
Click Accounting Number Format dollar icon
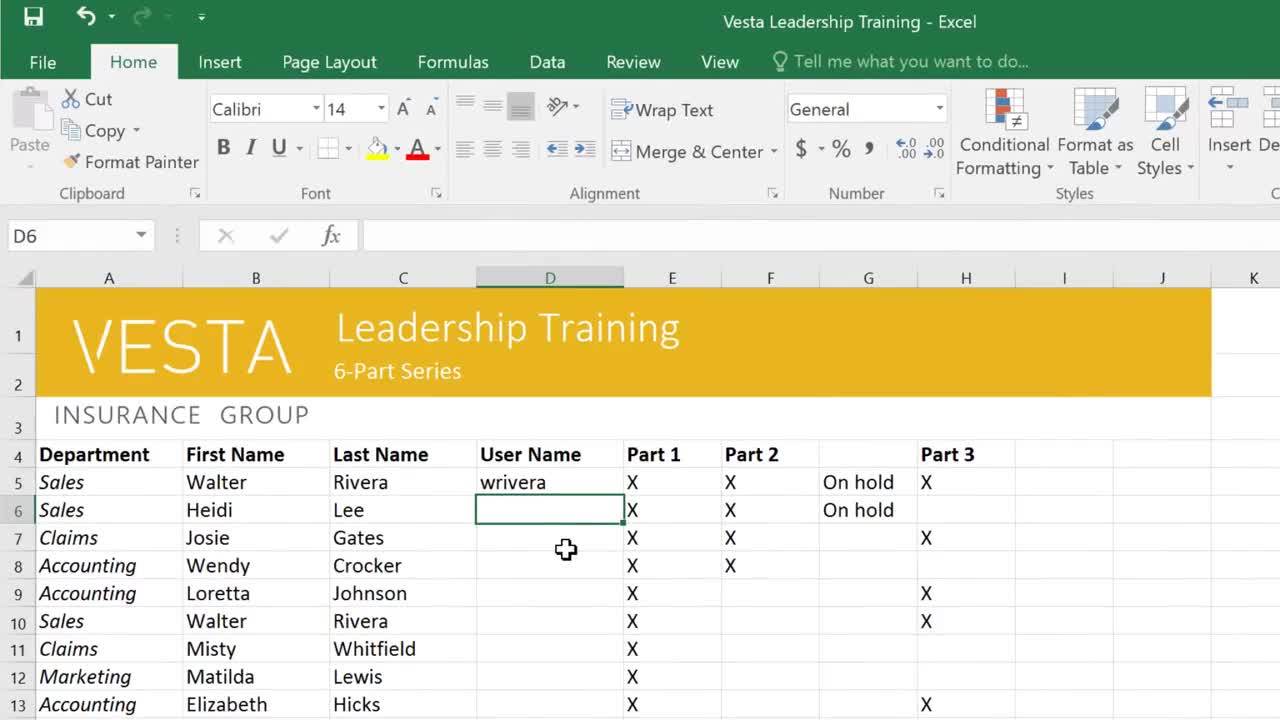[x=801, y=149]
